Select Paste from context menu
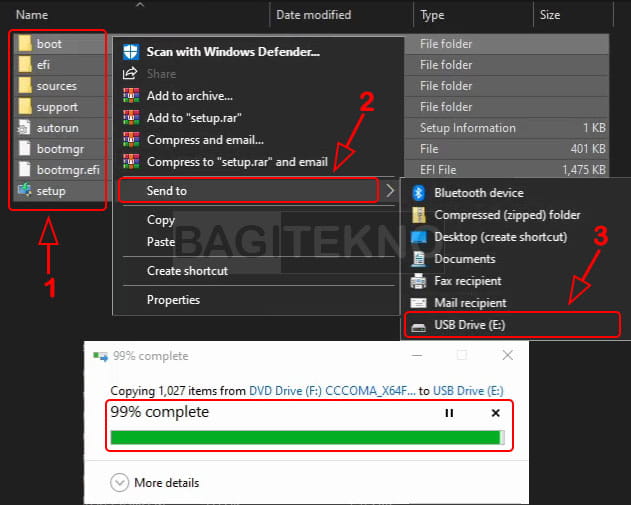This screenshot has height=505, width=631. (161, 242)
